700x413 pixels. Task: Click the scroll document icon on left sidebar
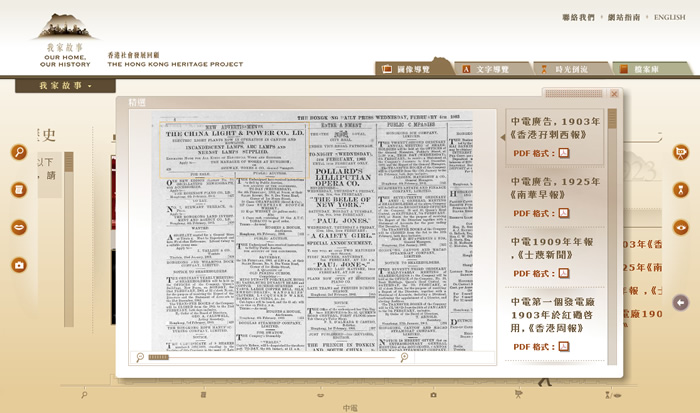(x=19, y=190)
